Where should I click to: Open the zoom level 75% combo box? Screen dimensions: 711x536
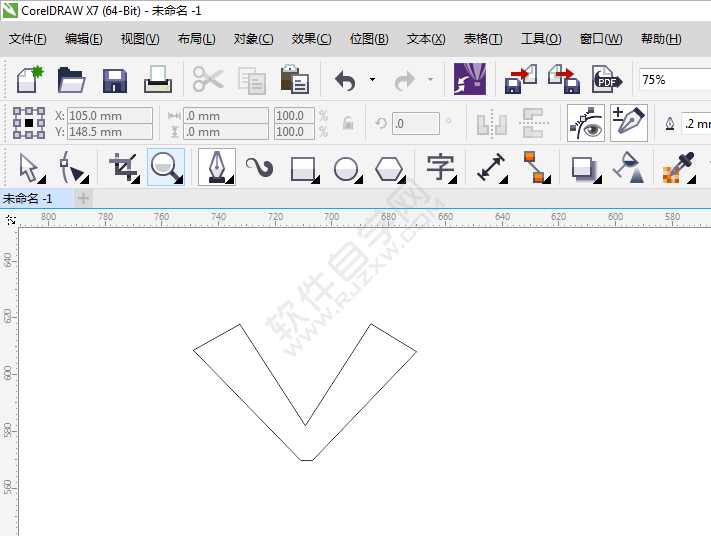coord(675,80)
